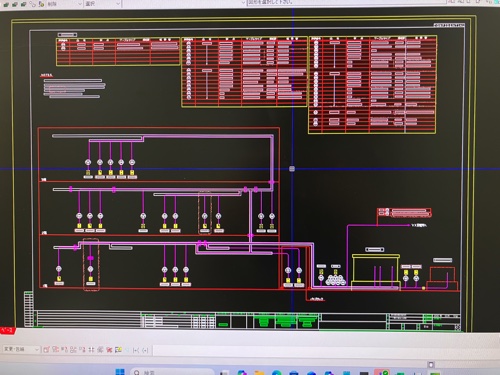Click the prompt text field at top of window
The image size is (500, 375).
[x=347, y=2]
